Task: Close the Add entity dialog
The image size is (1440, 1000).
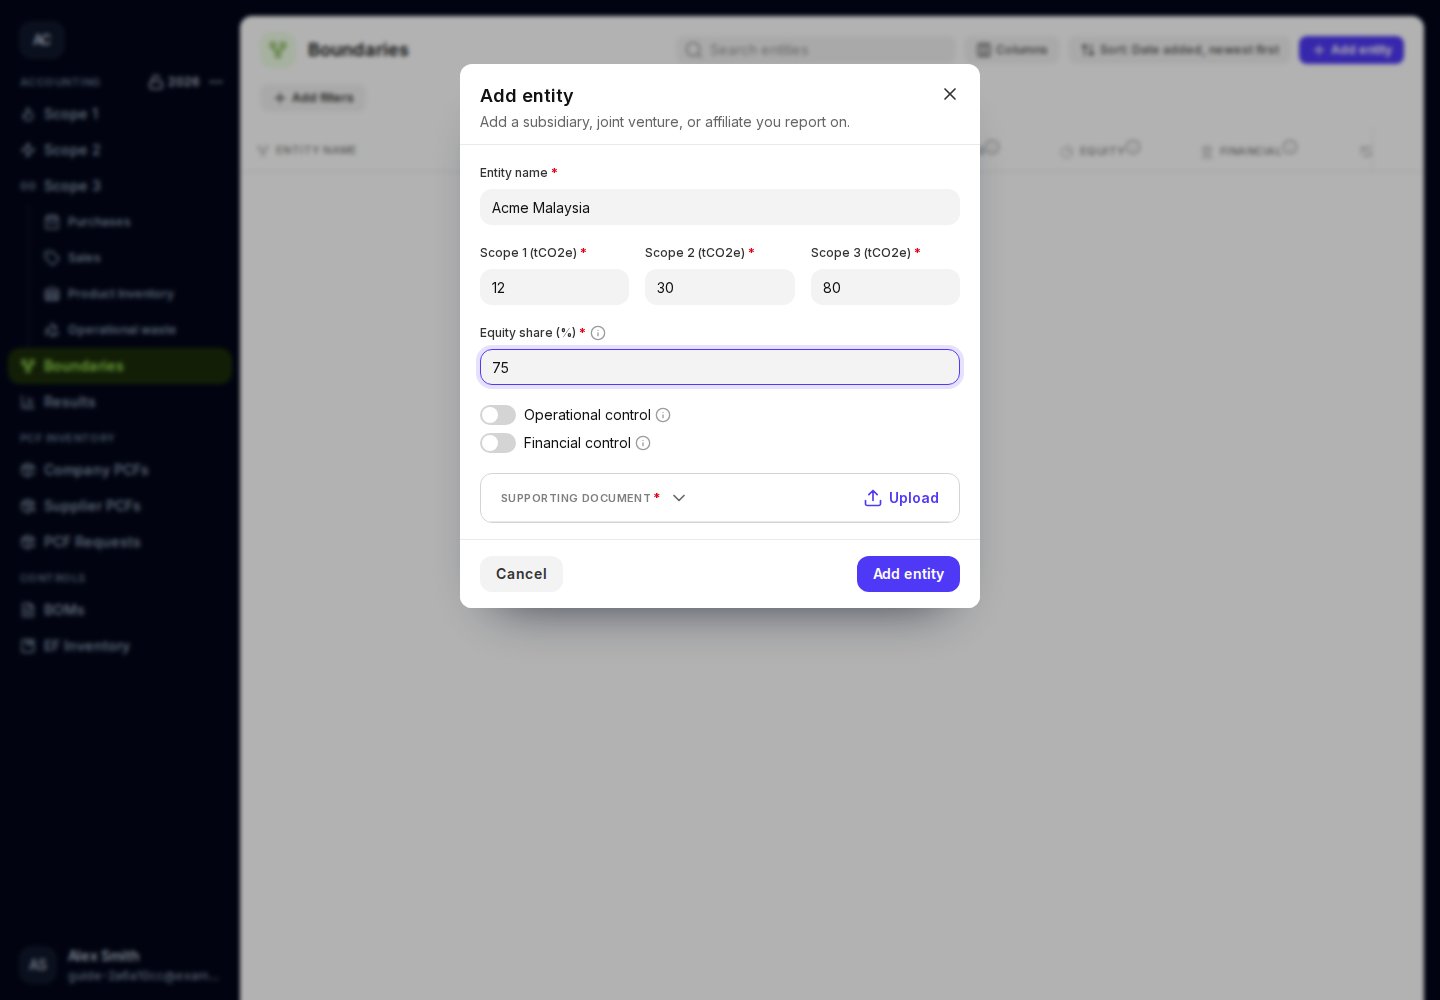Action: click(950, 94)
